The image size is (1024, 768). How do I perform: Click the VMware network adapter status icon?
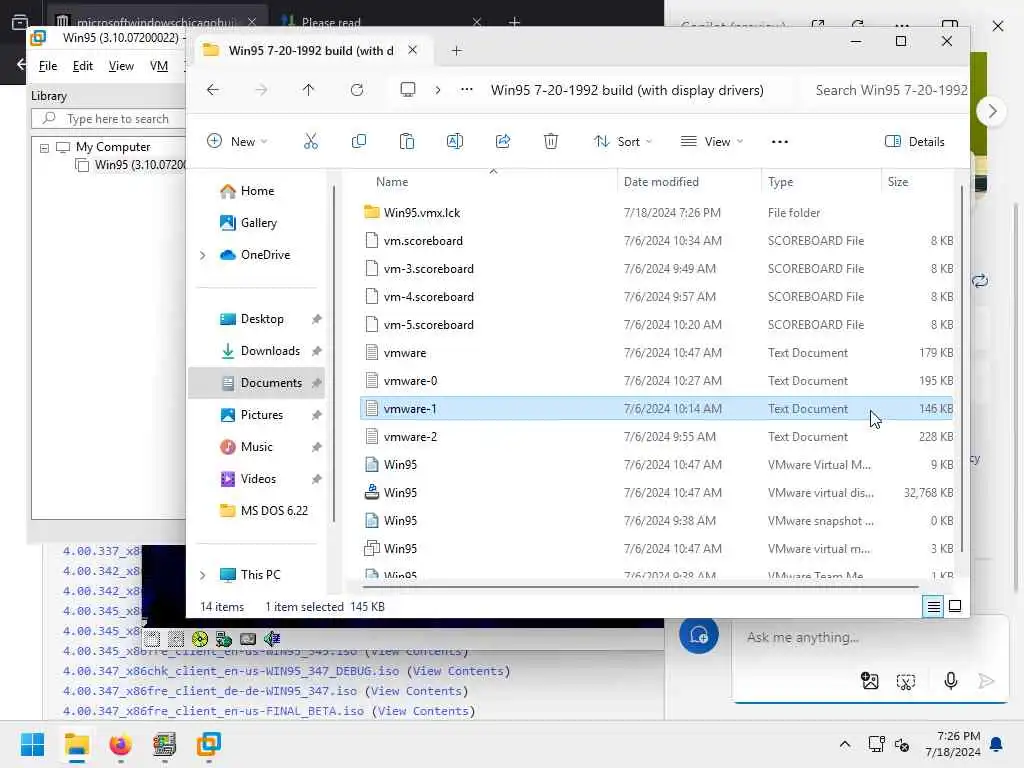point(224,639)
